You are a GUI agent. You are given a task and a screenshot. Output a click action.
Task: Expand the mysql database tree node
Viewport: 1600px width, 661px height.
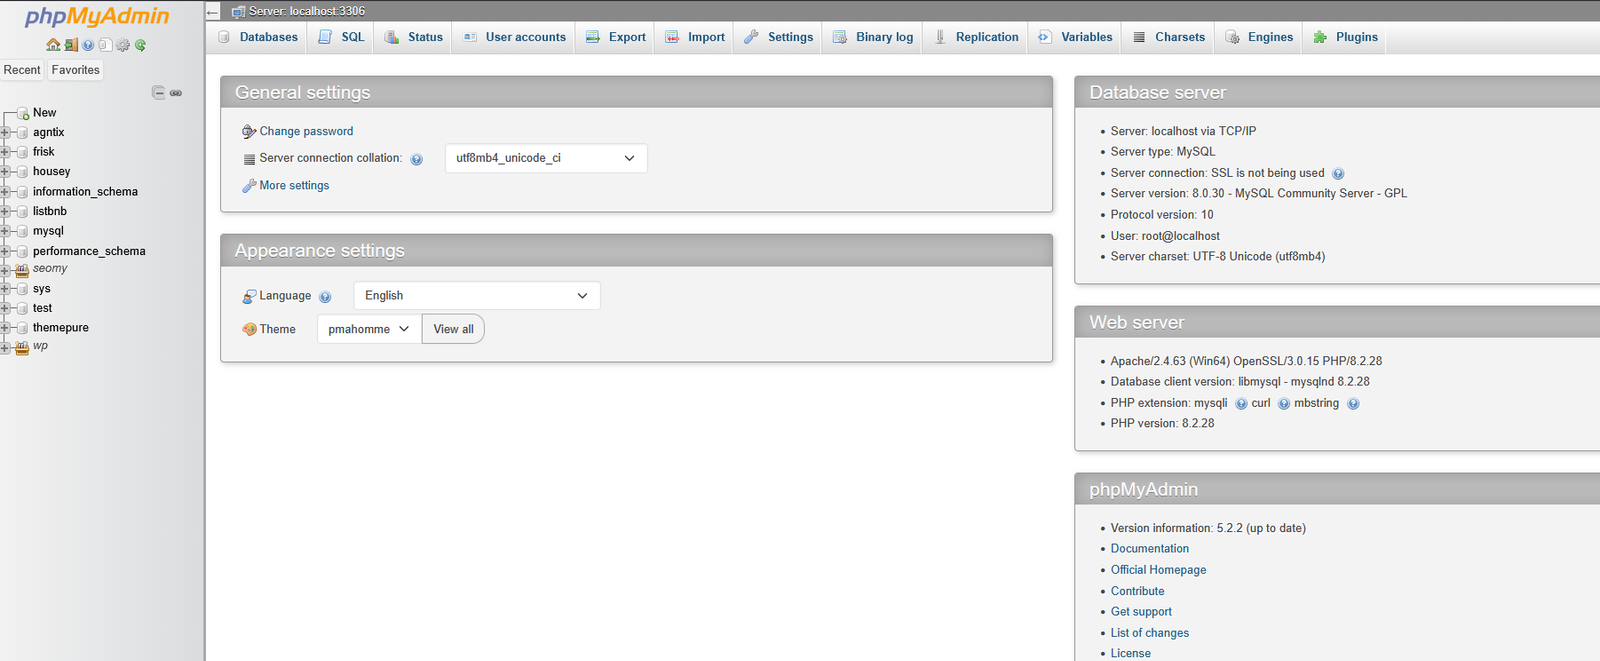[6, 231]
